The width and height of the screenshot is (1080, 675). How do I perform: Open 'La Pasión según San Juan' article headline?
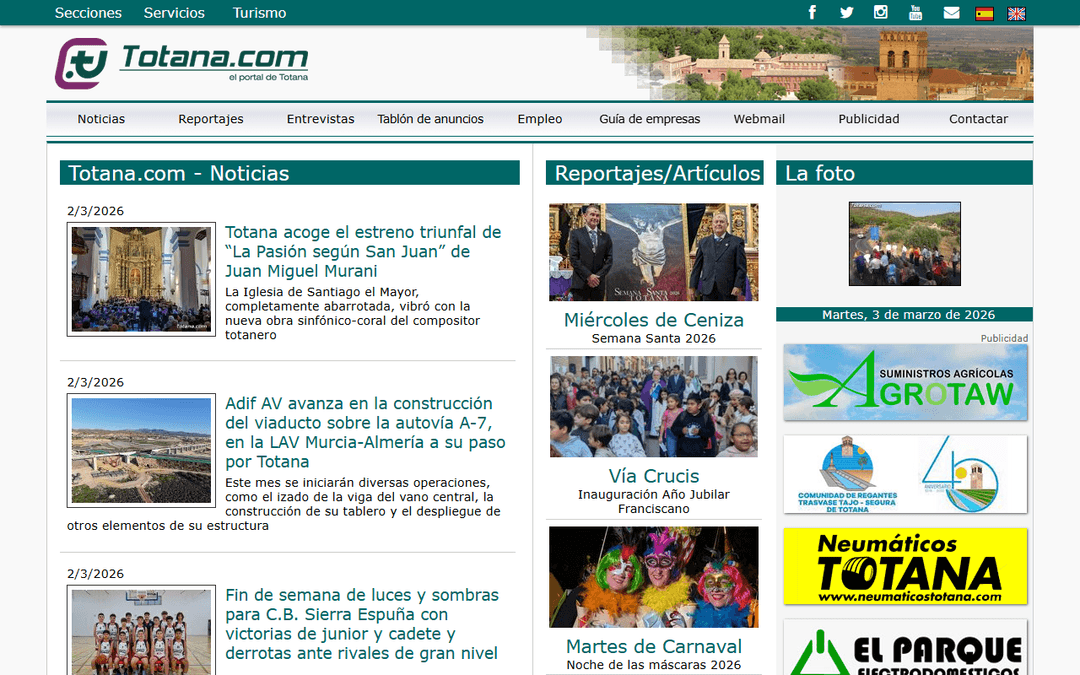click(x=363, y=251)
